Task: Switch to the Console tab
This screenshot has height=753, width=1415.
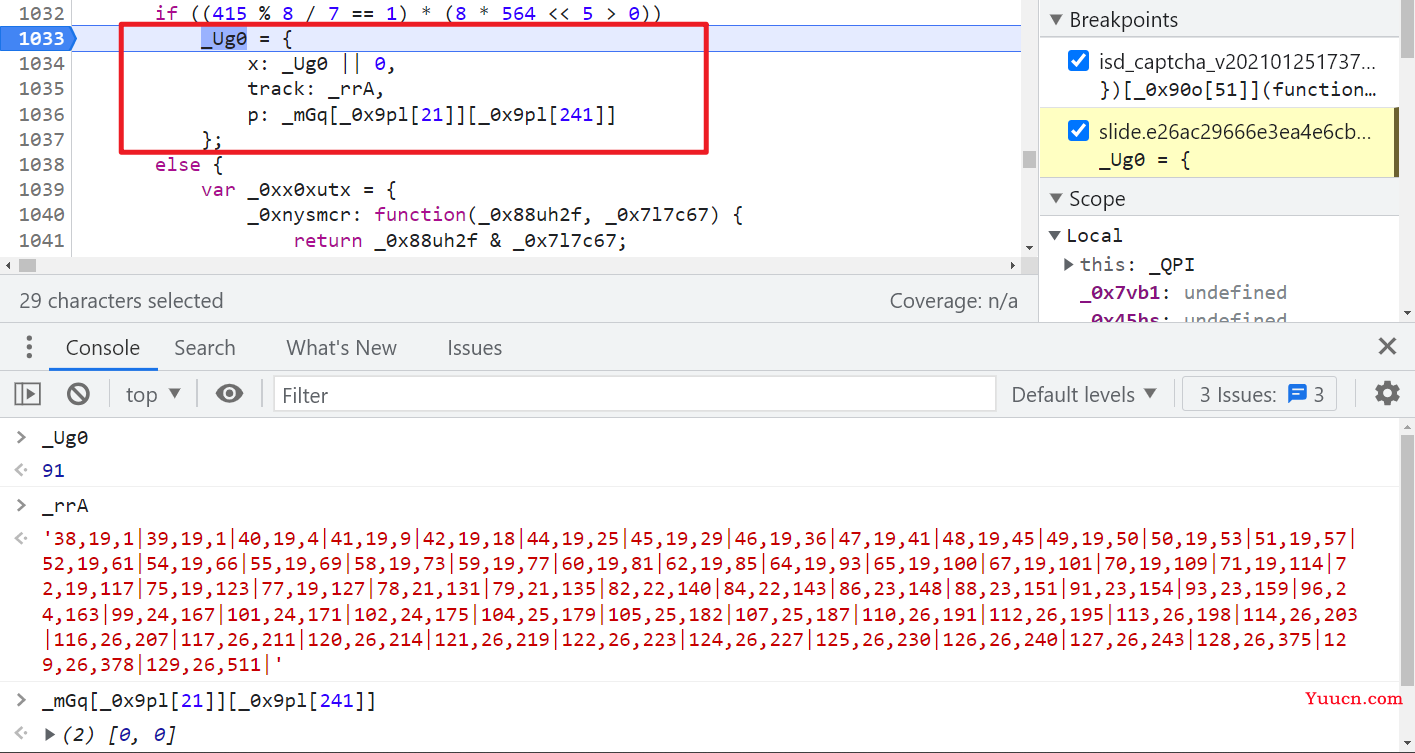Action: pyautogui.click(x=102, y=348)
